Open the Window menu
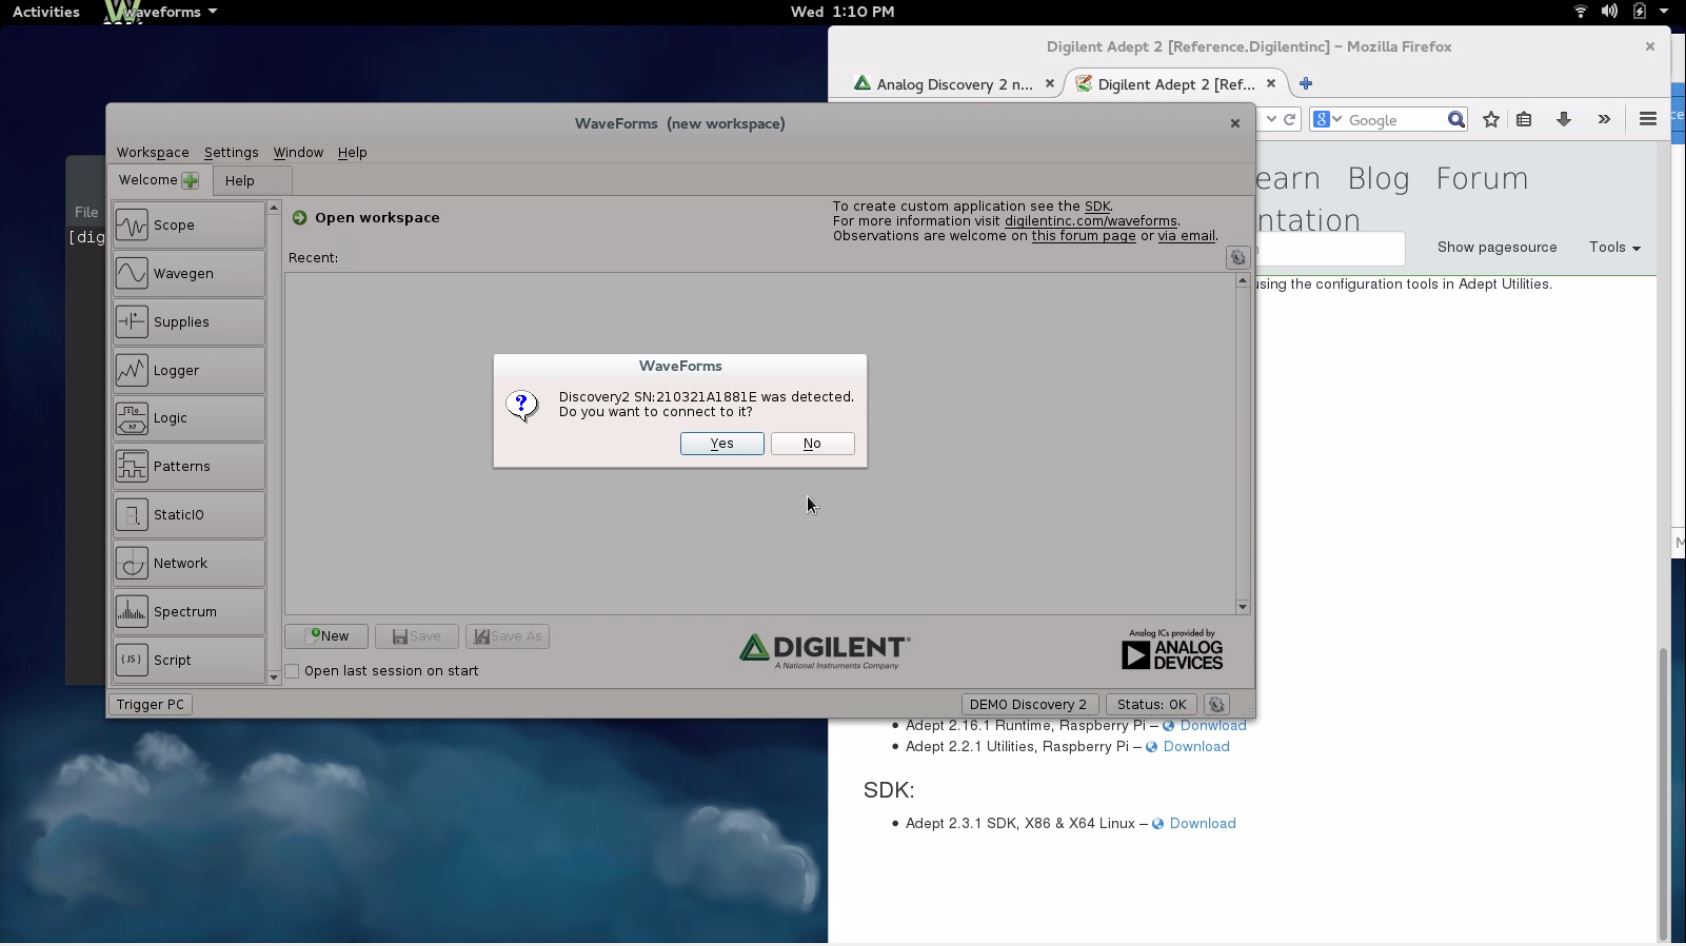 tap(298, 152)
